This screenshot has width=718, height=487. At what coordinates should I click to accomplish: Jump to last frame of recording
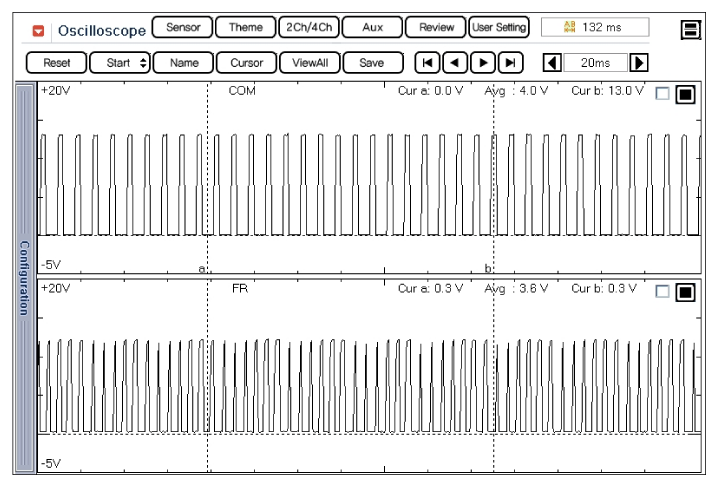click(x=511, y=62)
